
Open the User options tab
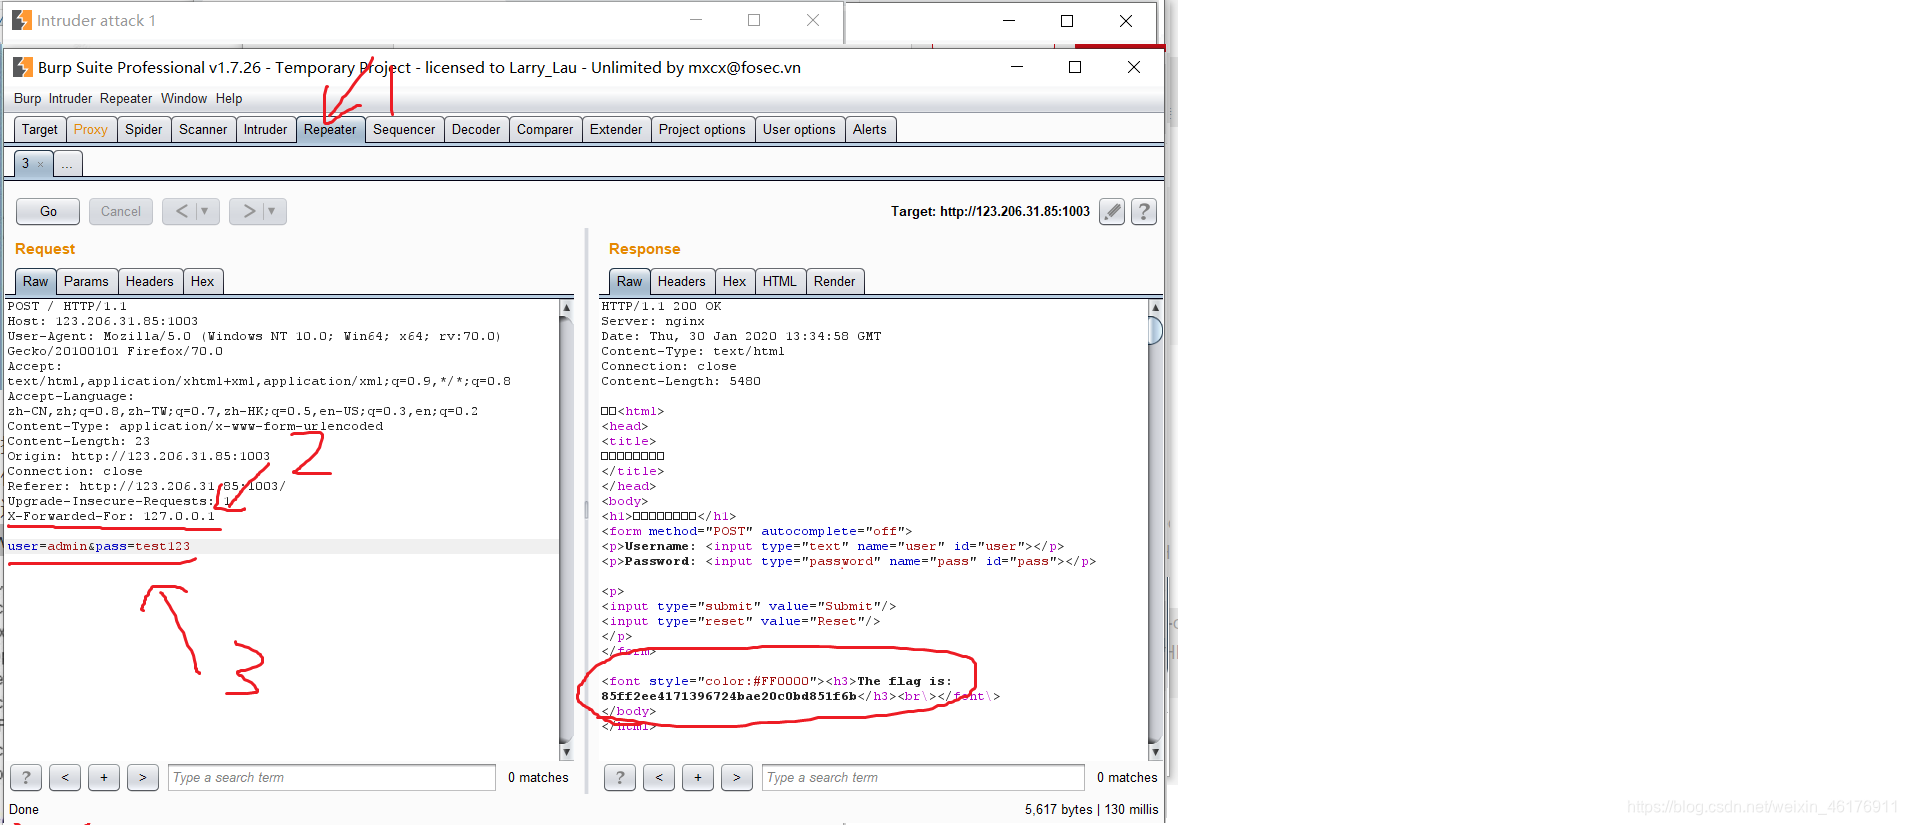click(x=799, y=129)
